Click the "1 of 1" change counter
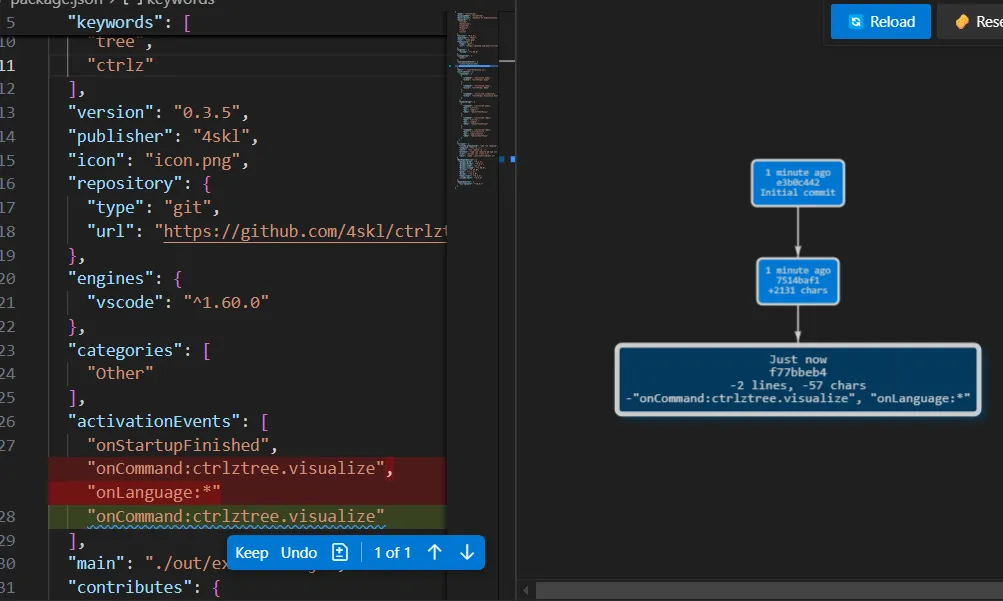The width and height of the screenshot is (1003, 601). 392,552
